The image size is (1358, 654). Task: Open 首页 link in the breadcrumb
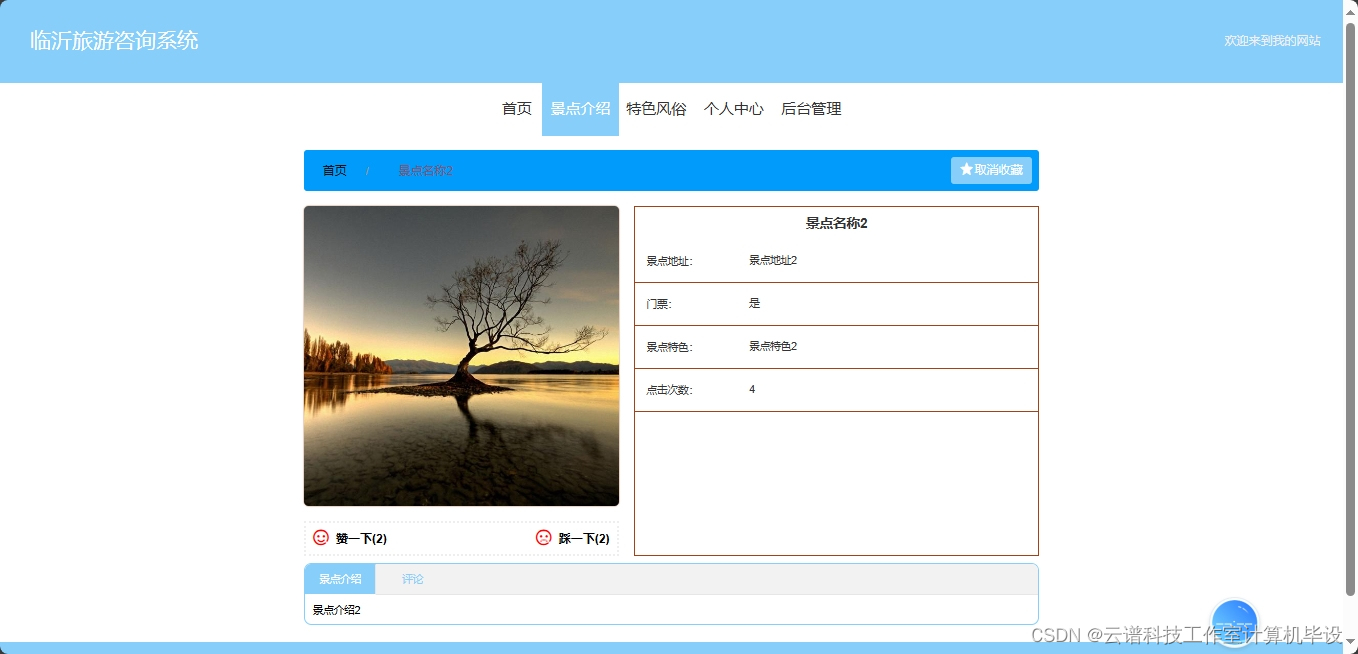pos(334,170)
